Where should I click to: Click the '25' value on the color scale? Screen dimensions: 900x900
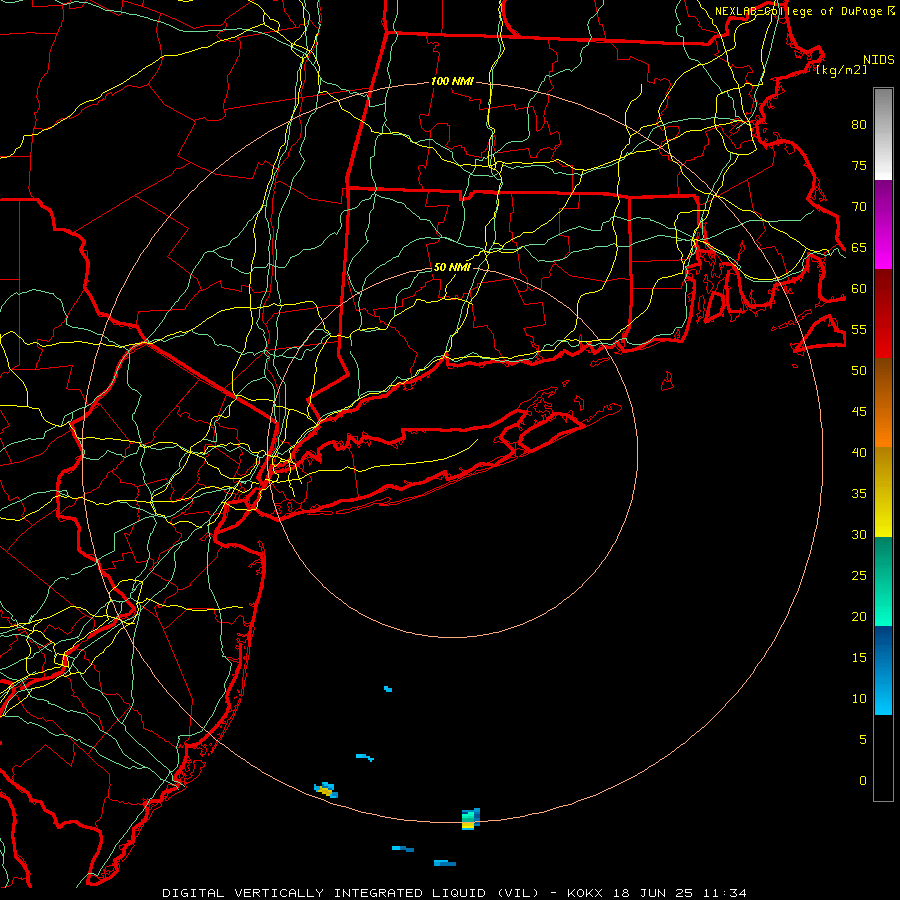(859, 576)
